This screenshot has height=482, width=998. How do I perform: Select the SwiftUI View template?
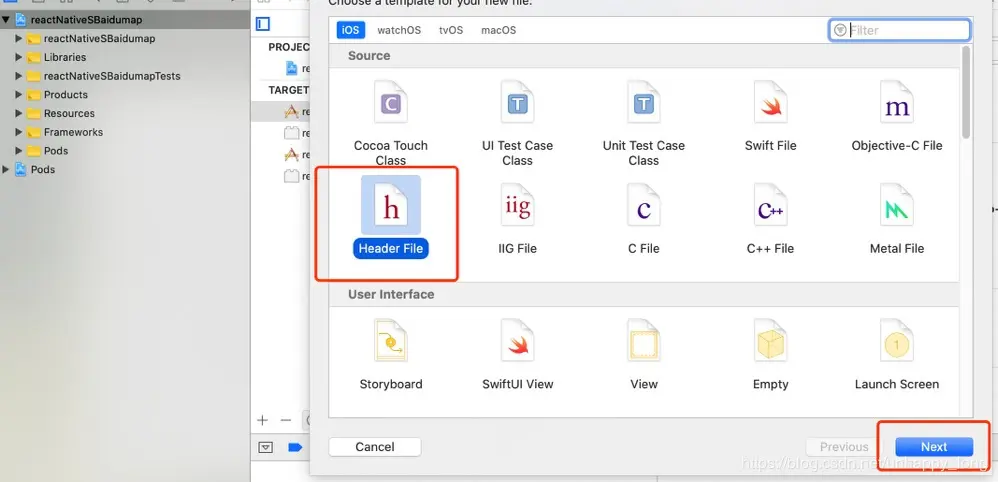[x=517, y=355]
